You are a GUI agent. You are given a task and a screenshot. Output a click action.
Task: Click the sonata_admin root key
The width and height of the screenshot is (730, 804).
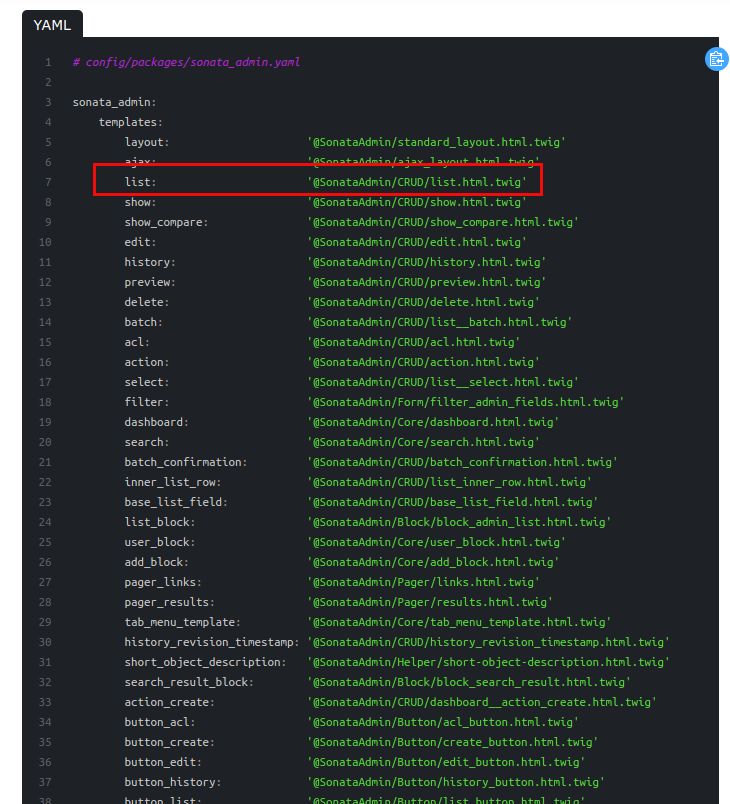(114, 102)
